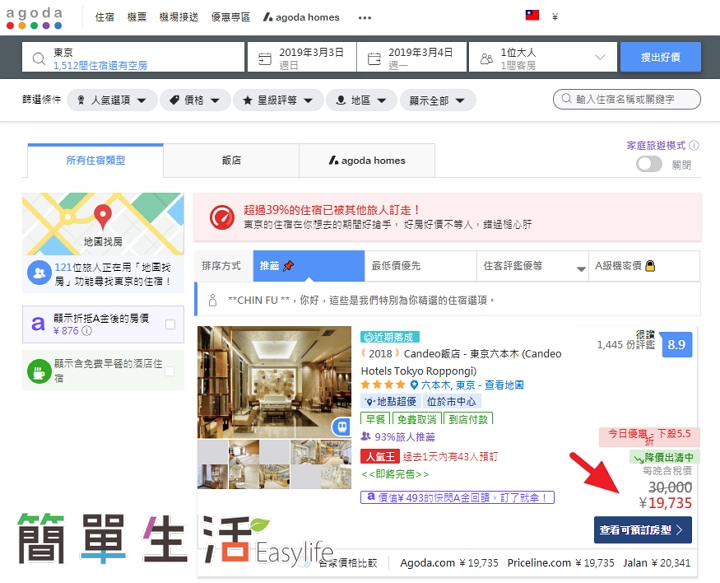Click the ¥493 快閃A金回饋 banner
Viewport: 720px width, 583px height.
tap(457, 497)
